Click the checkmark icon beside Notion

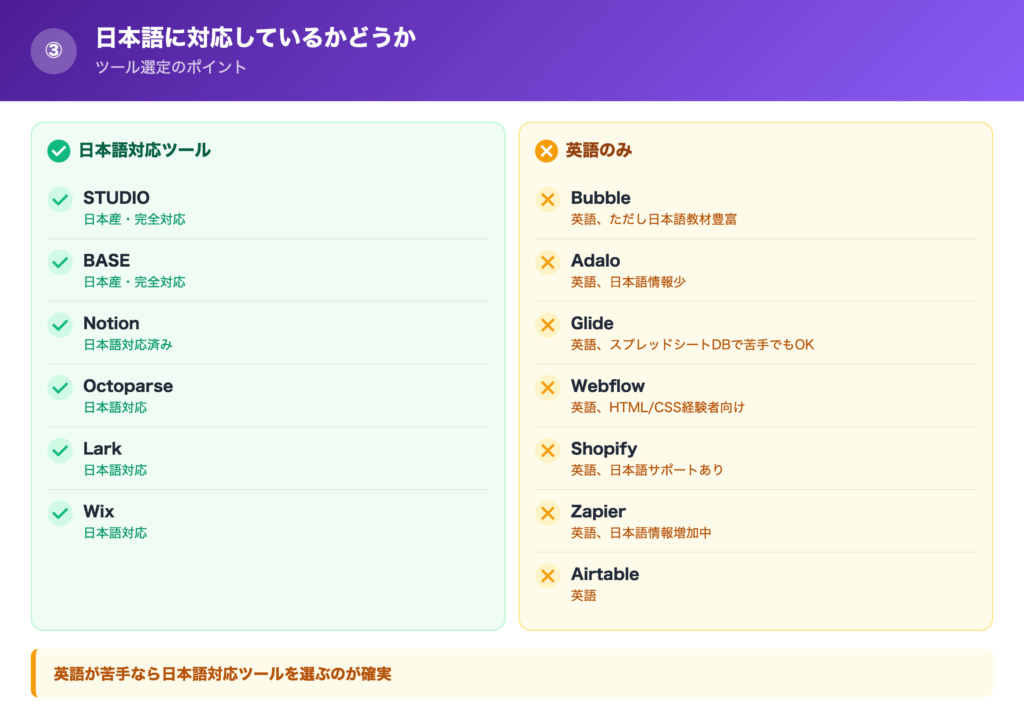pyautogui.click(x=59, y=326)
